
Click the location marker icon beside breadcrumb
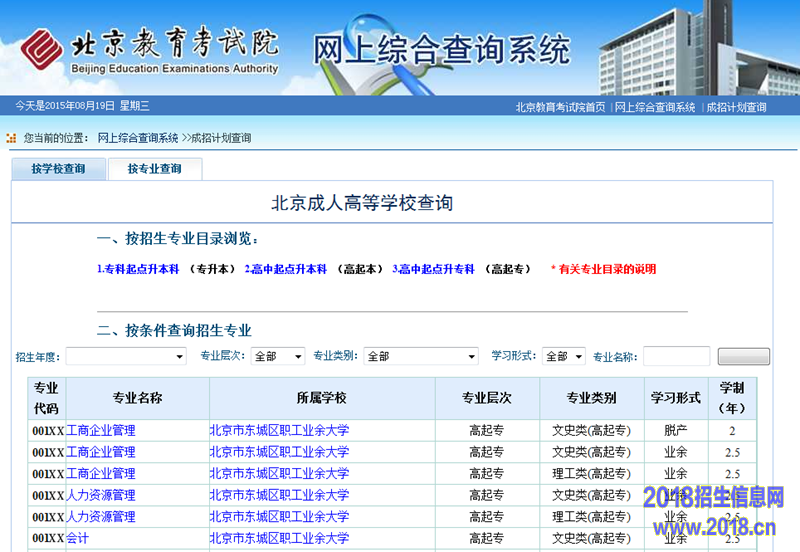pos(11,138)
